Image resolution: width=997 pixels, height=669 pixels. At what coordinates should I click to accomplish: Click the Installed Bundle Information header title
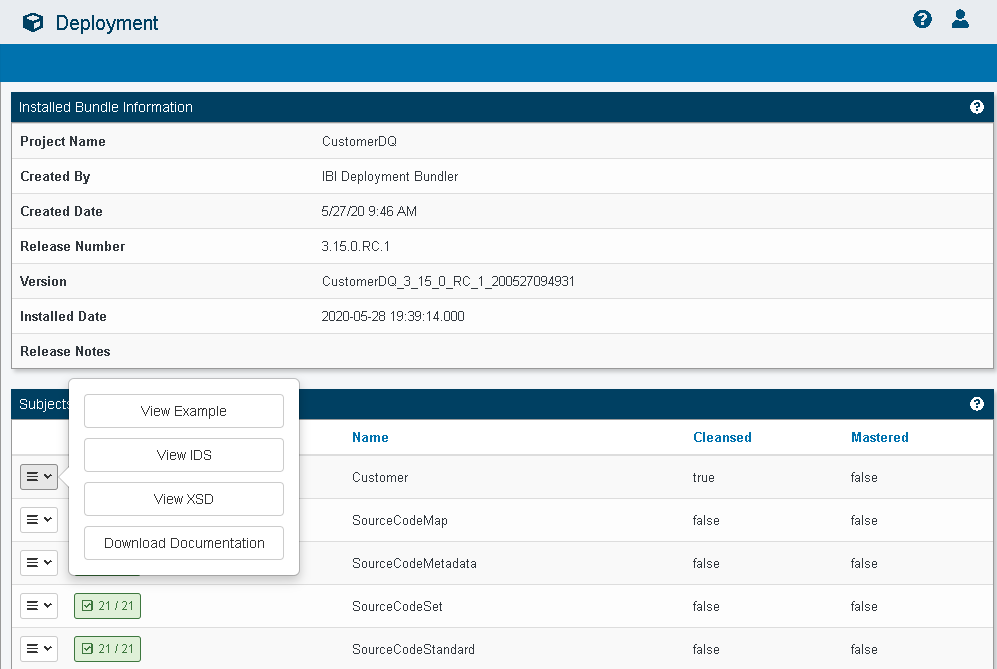point(106,107)
